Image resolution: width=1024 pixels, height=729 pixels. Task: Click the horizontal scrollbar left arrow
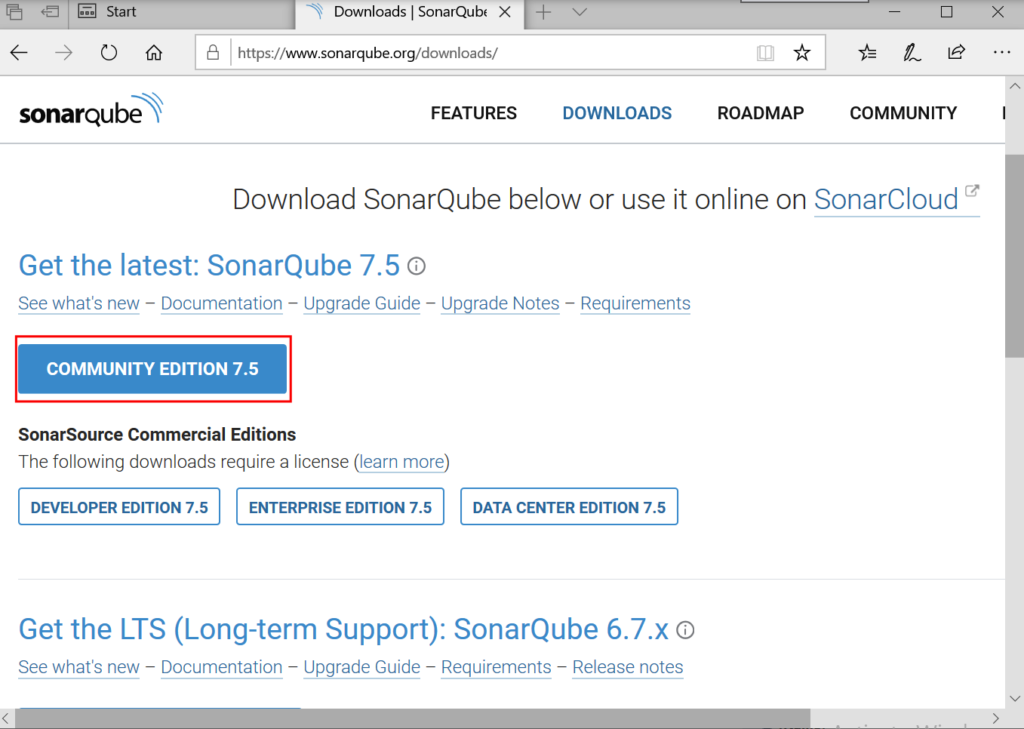tap(7, 719)
